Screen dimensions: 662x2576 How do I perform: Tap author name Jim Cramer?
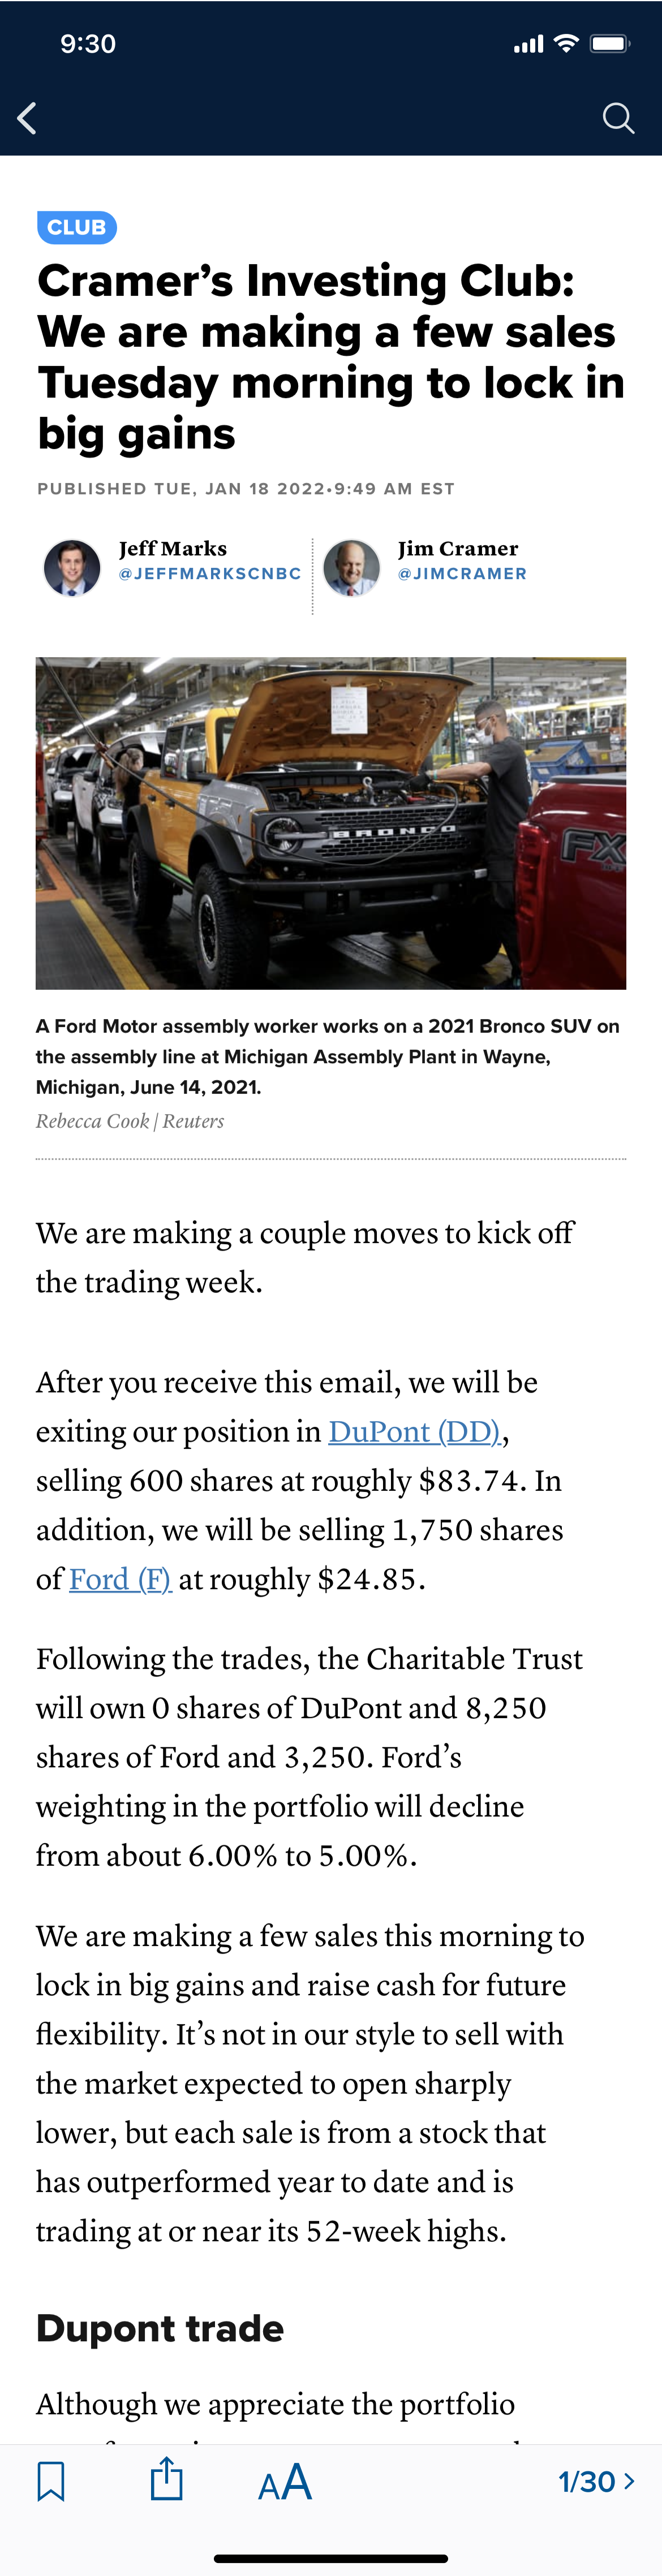458,548
